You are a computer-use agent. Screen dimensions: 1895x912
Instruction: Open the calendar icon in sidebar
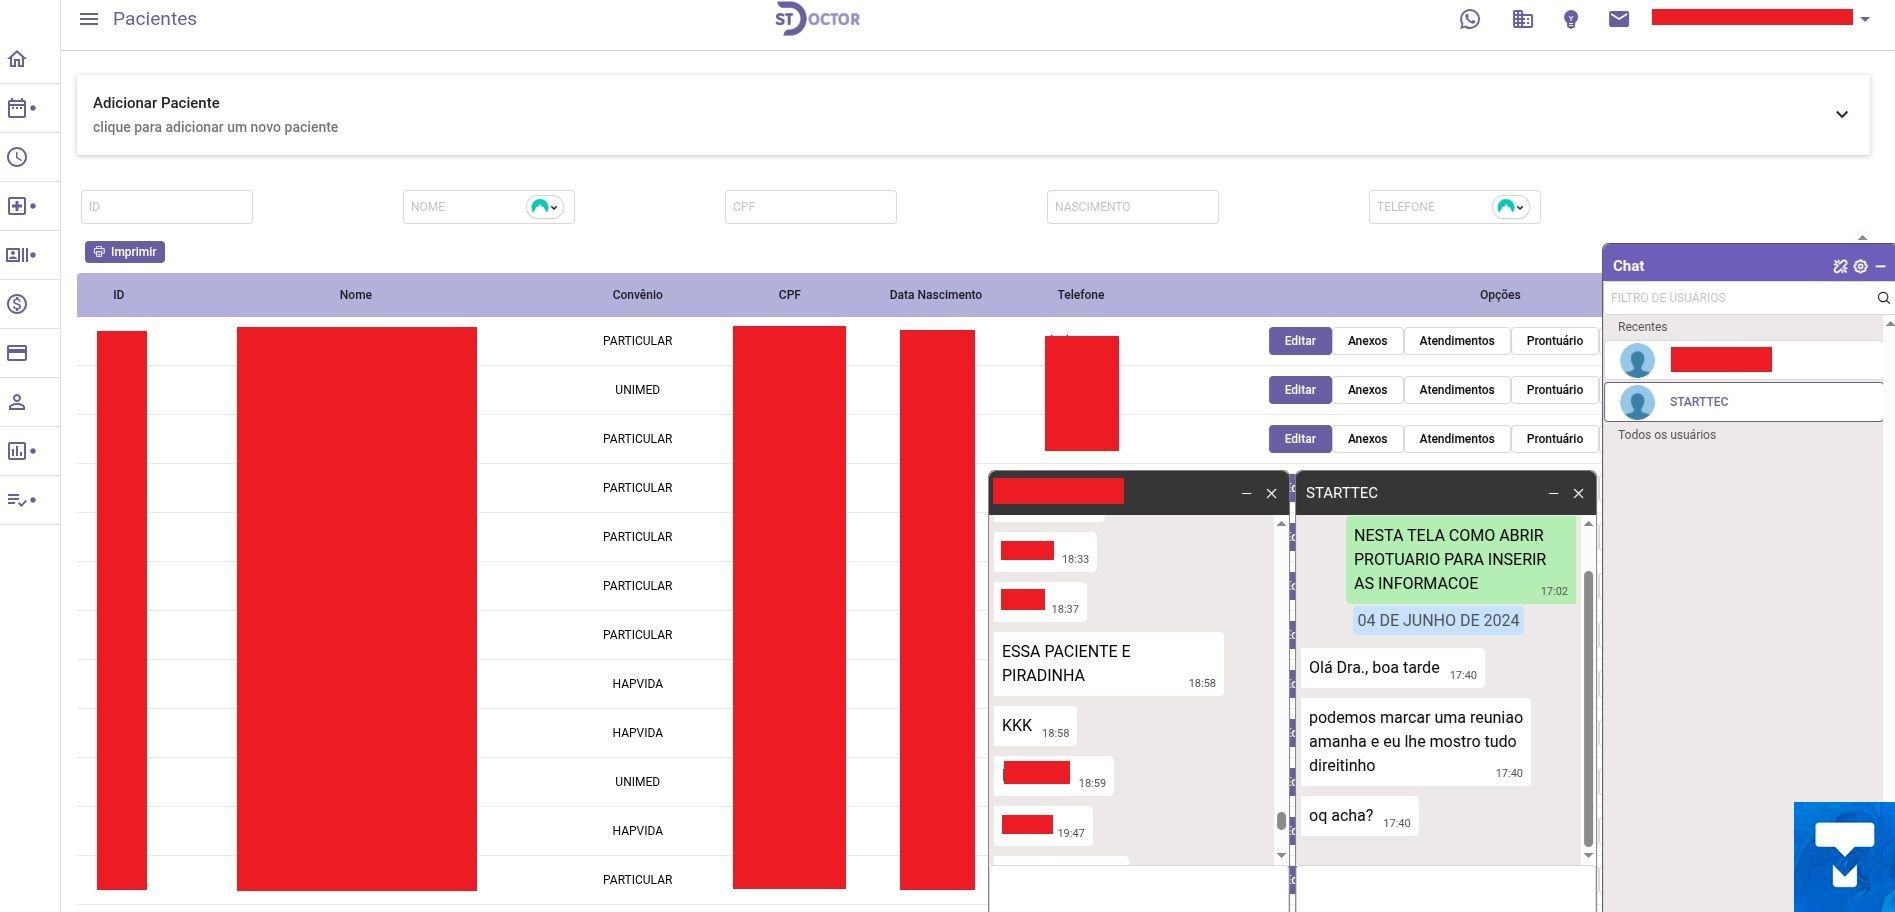(x=17, y=108)
